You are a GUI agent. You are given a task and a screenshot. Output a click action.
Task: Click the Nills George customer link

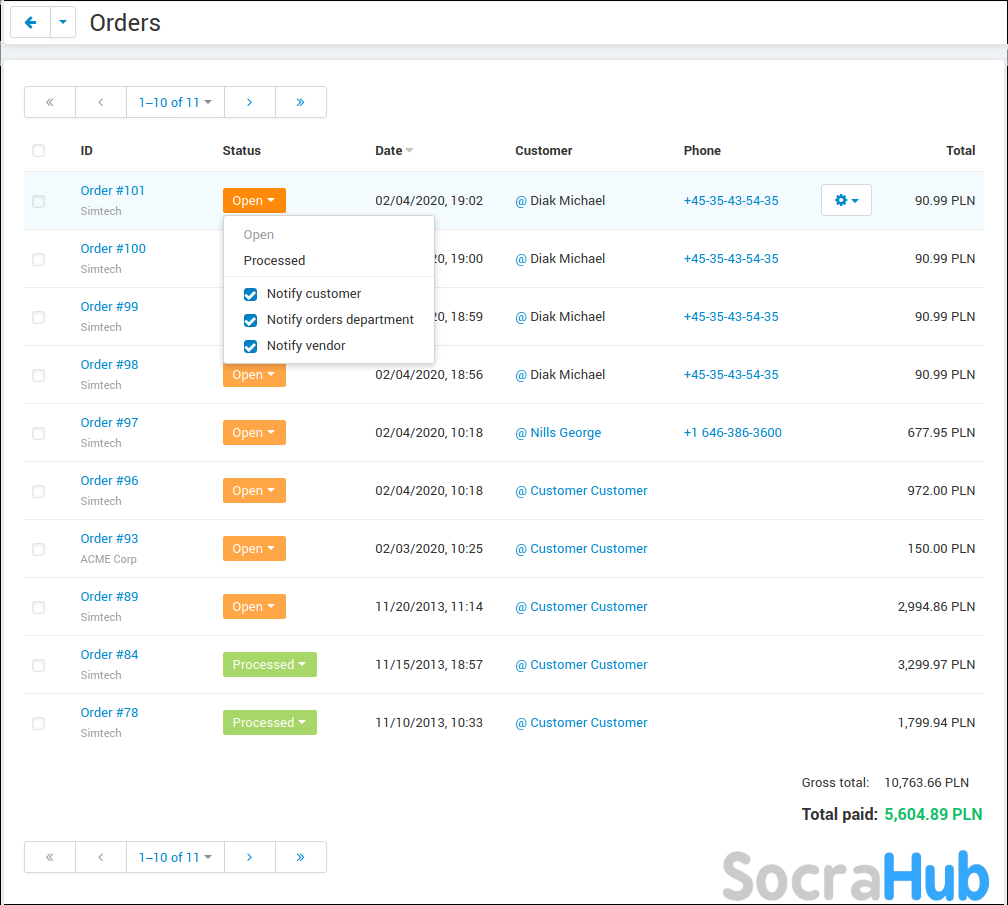point(565,433)
